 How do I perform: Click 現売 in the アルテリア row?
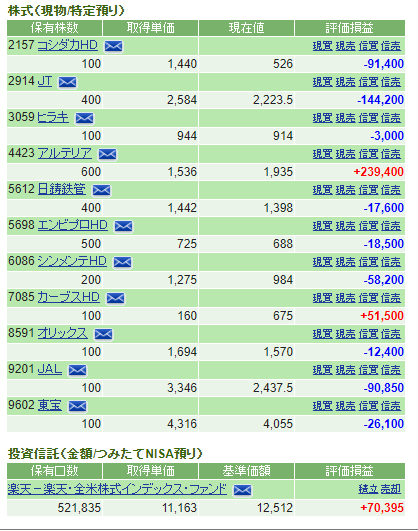tap(346, 154)
